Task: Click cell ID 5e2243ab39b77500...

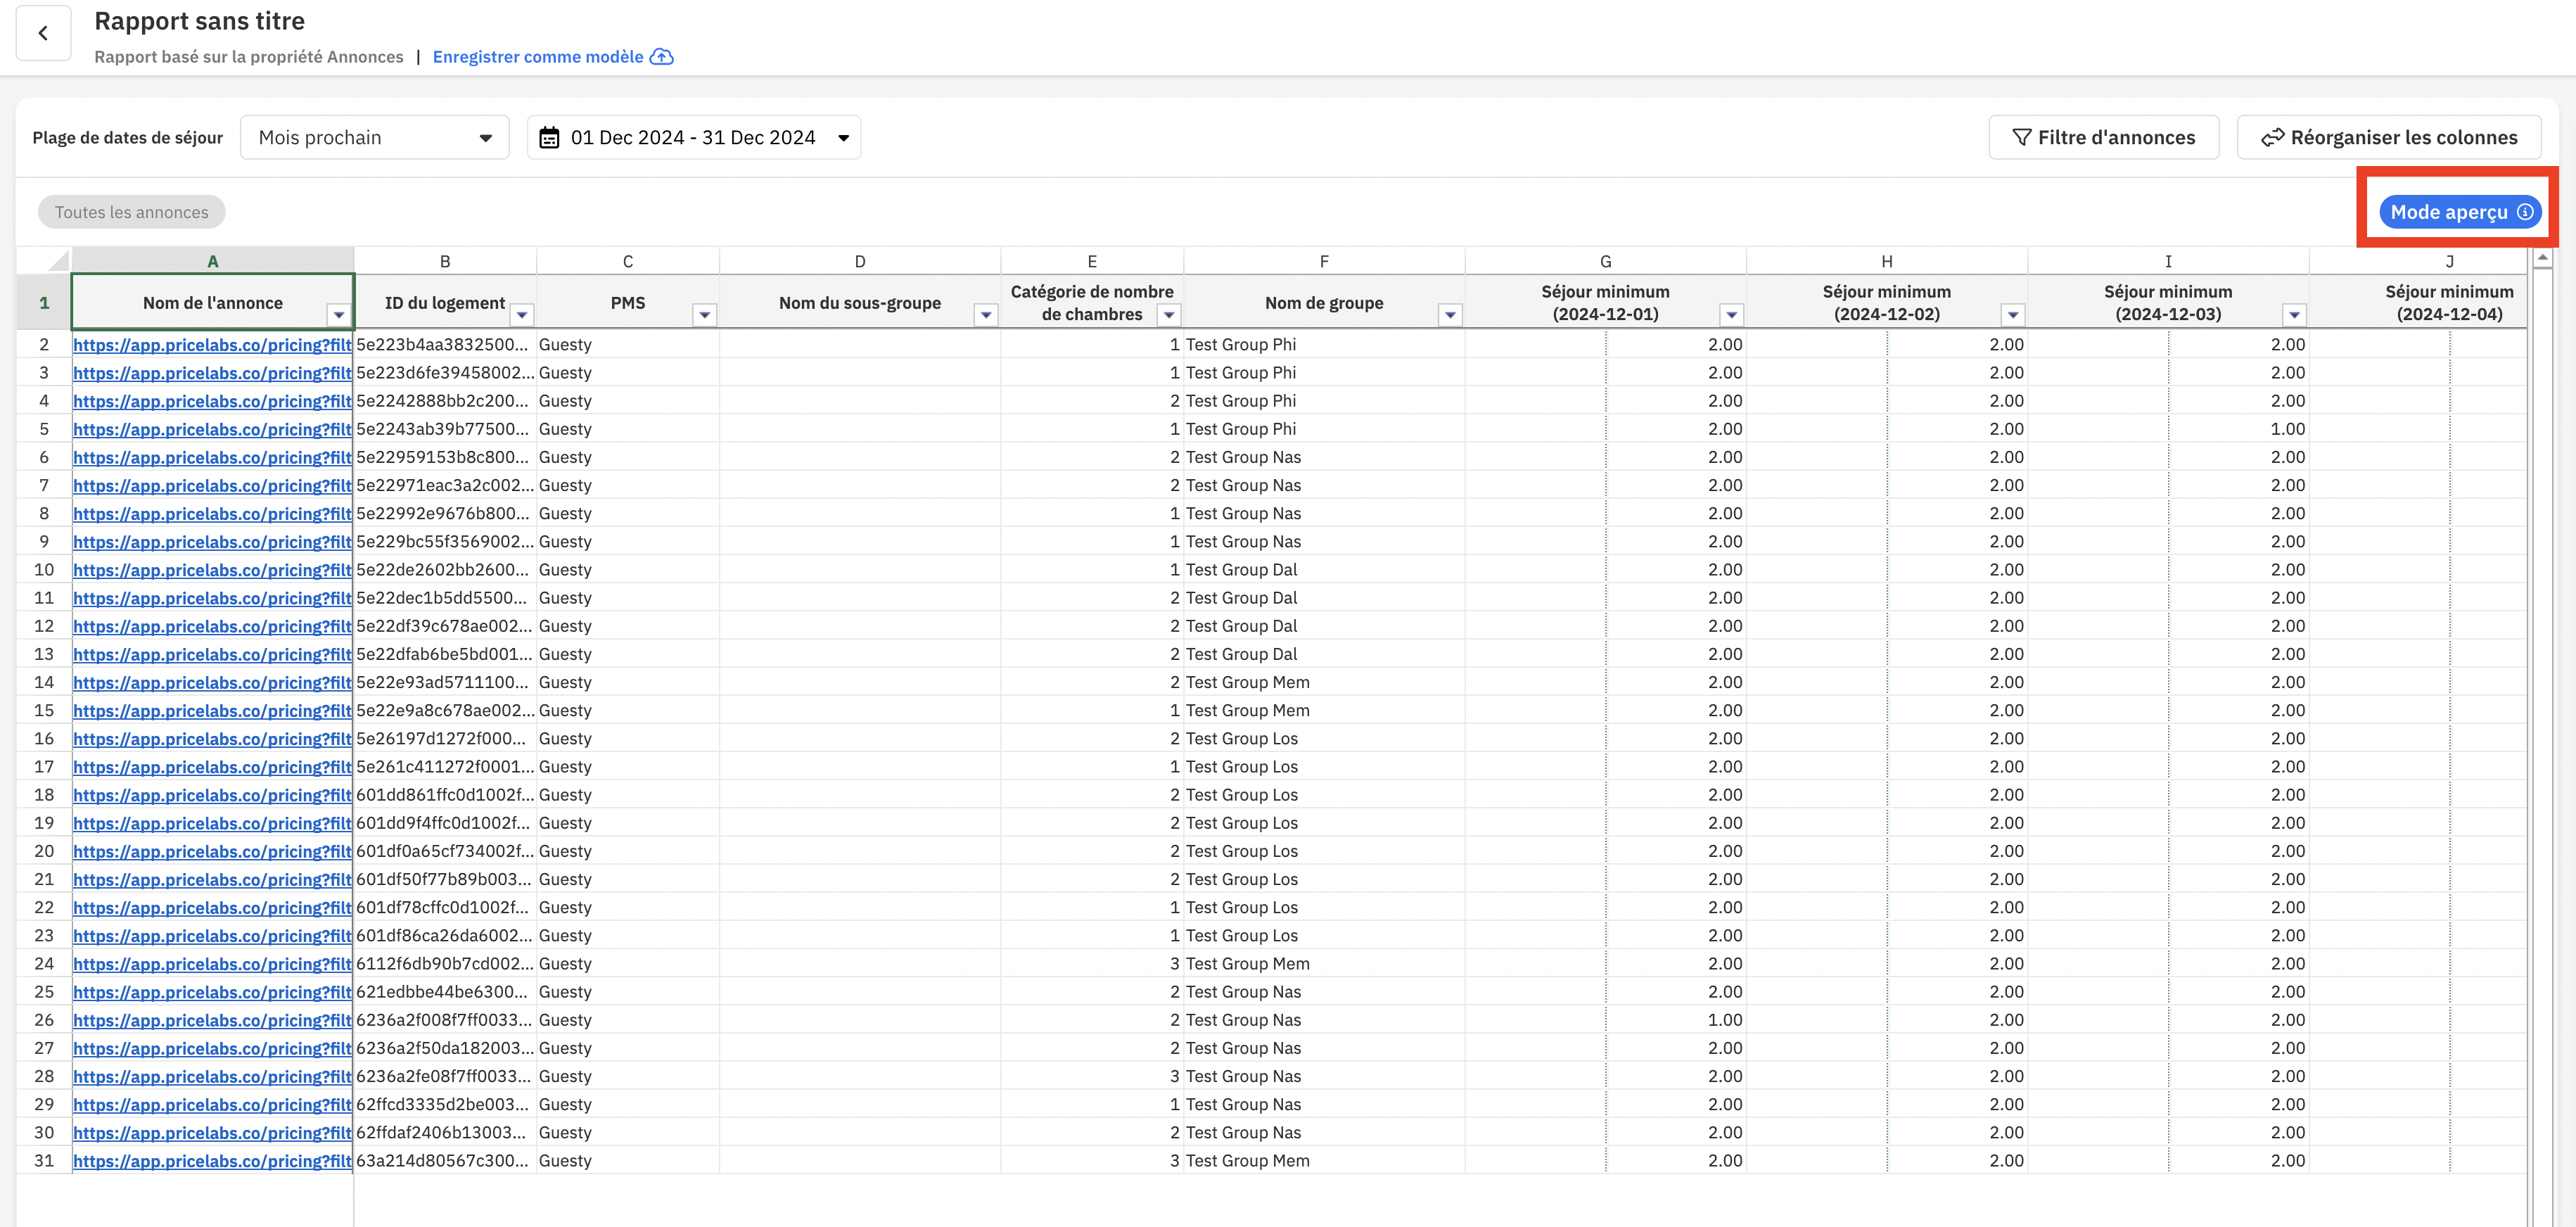Action: (445, 429)
